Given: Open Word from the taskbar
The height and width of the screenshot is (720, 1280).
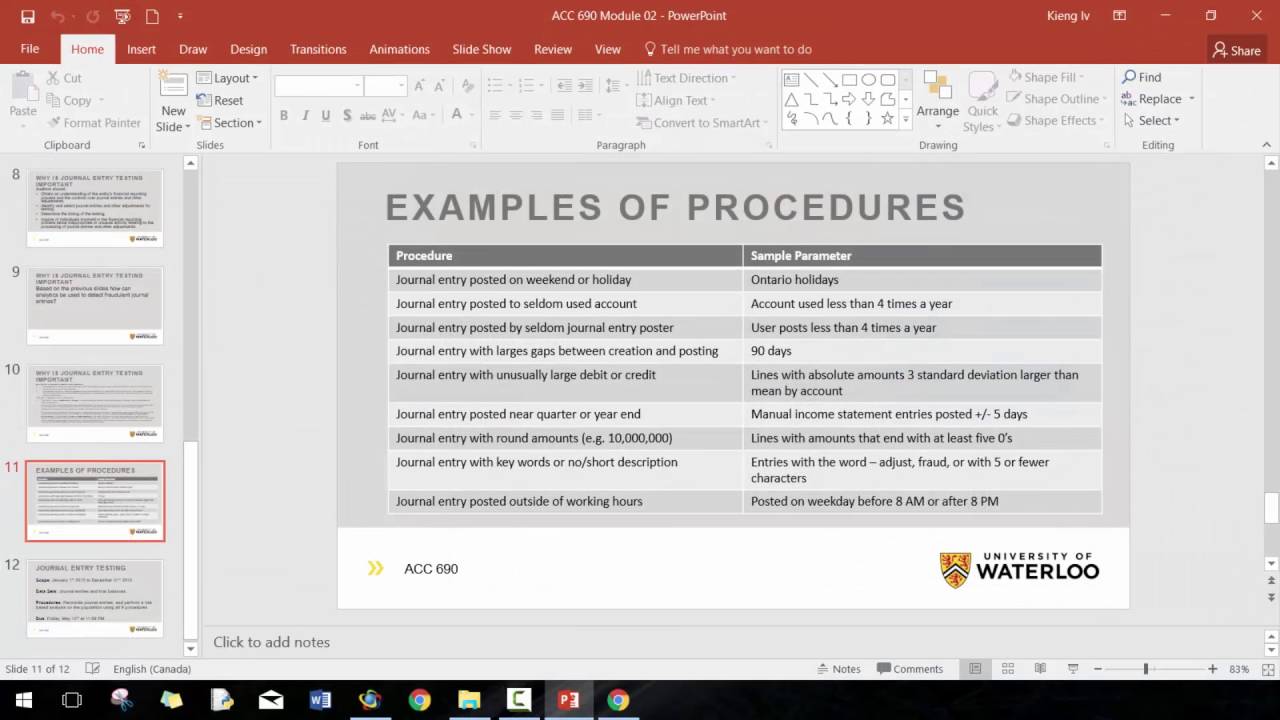Looking at the screenshot, I should [320, 700].
